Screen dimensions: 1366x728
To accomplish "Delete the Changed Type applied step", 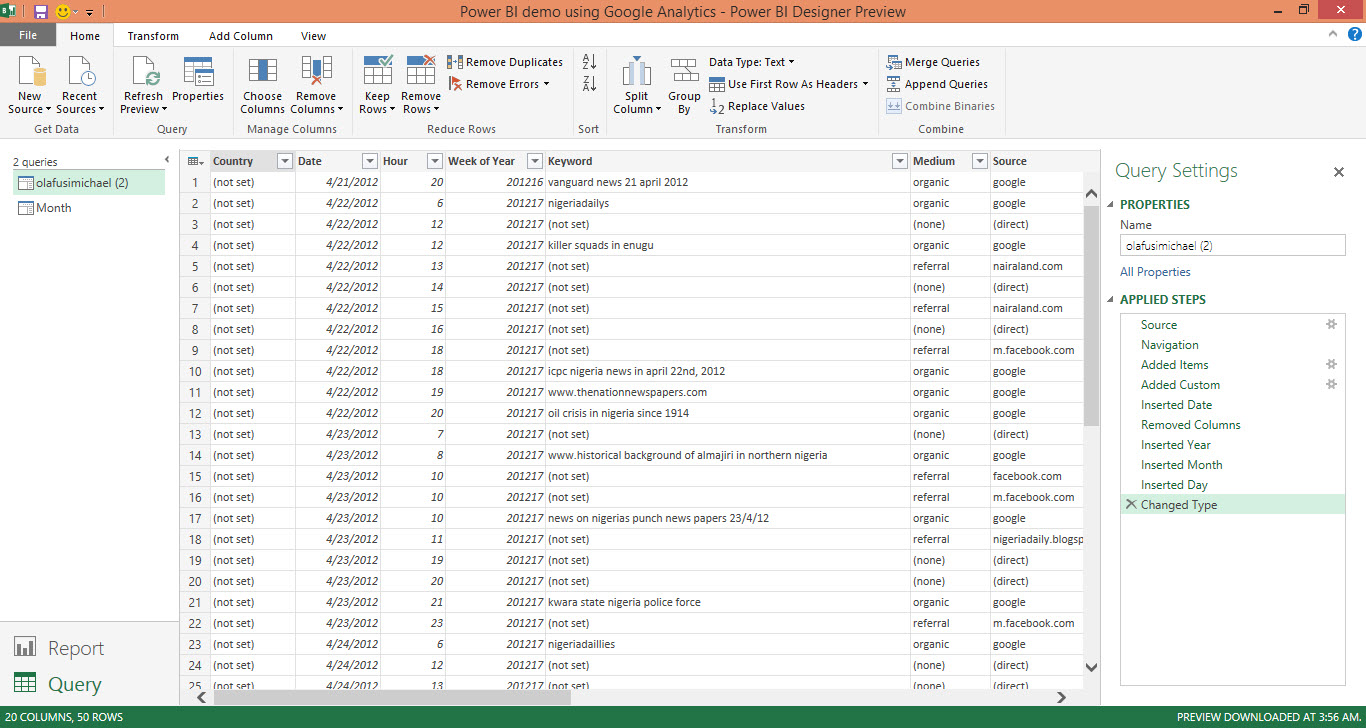I will (1131, 504).
